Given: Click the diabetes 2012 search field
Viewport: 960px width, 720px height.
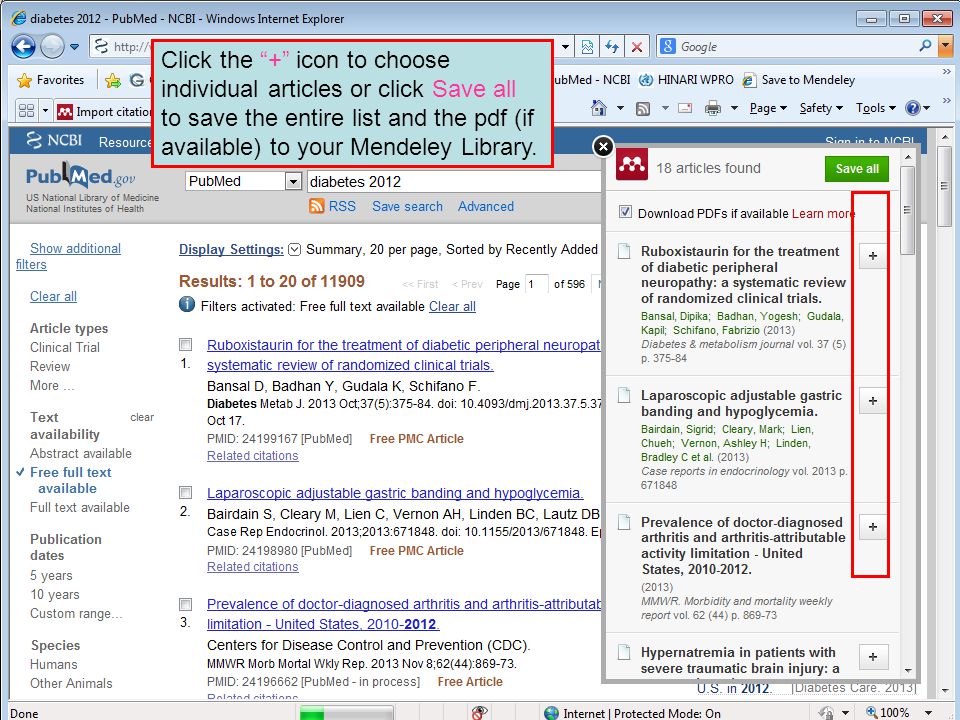Looking at the screenshot, I should [453, 182].
